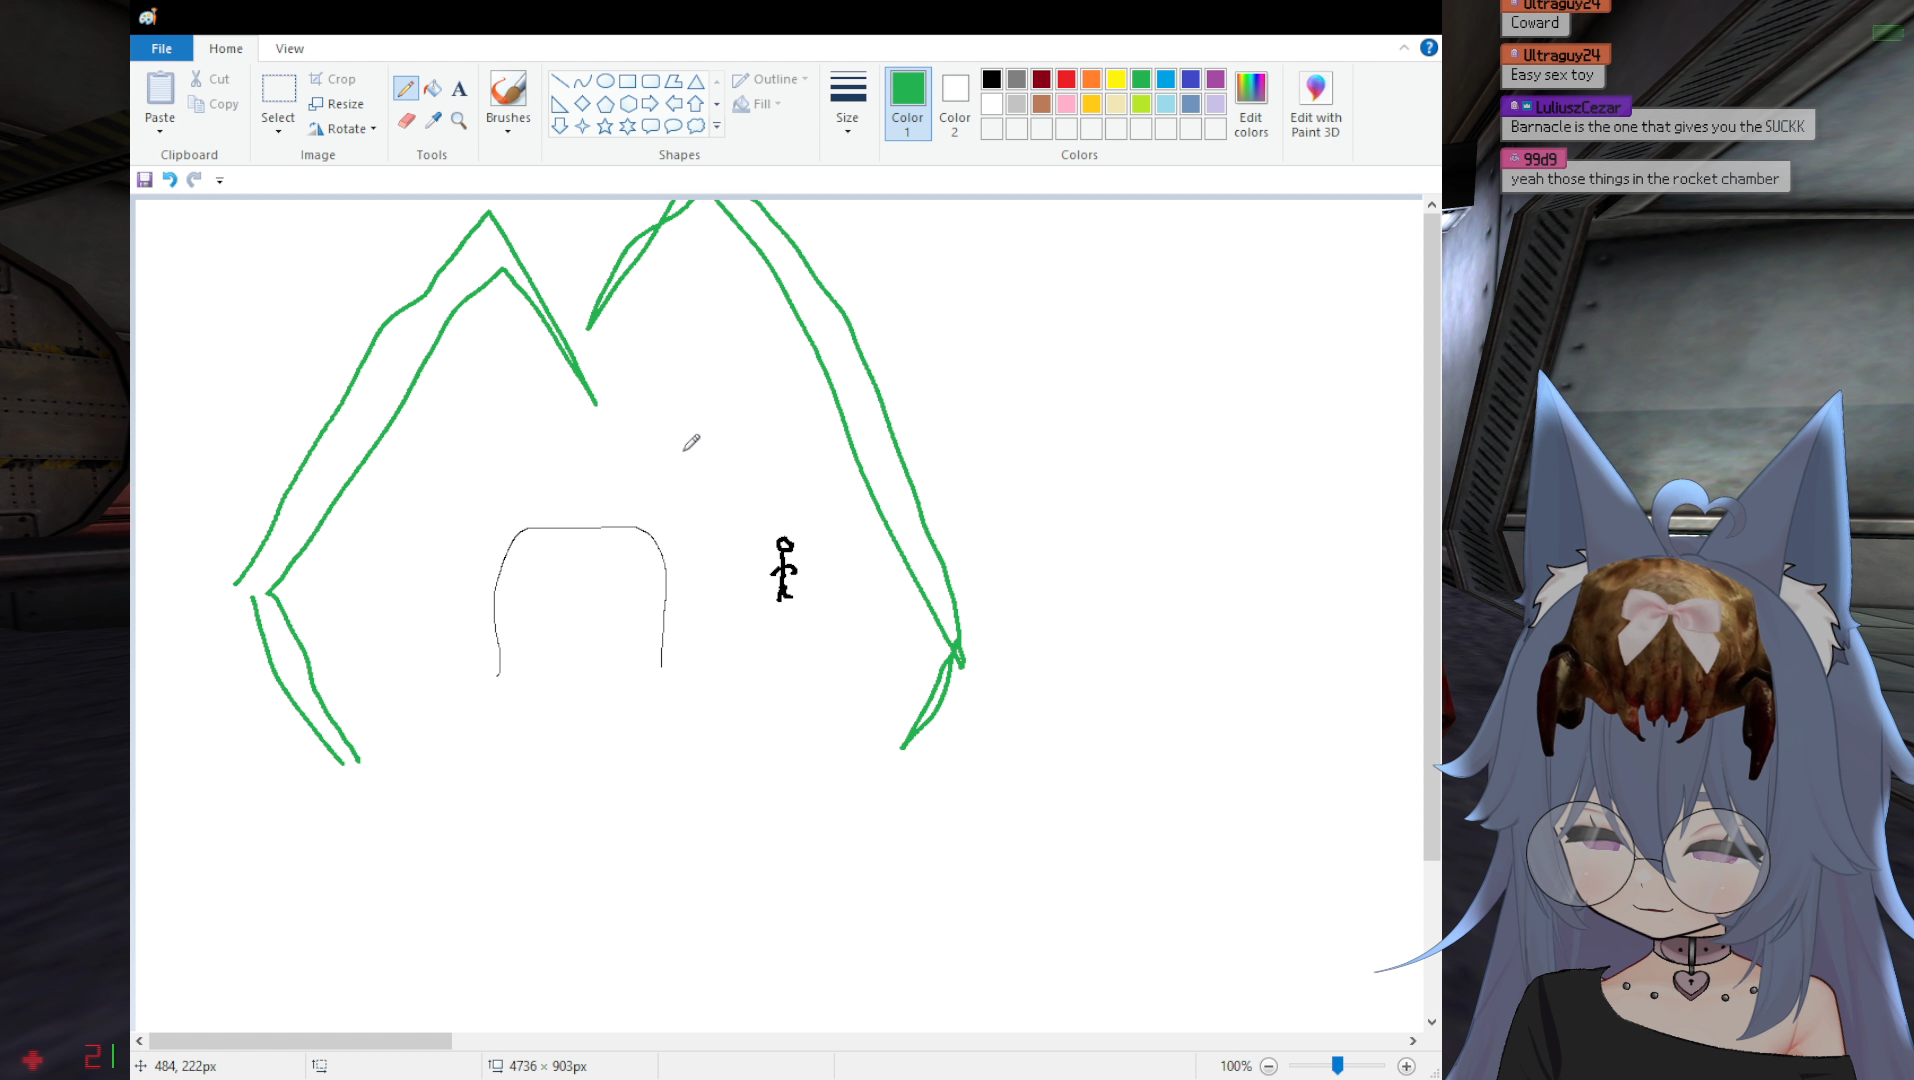The width and height of the screenshot is (1914, 1080).
Task: Switch to the Home tab
Action: (226, 48)
